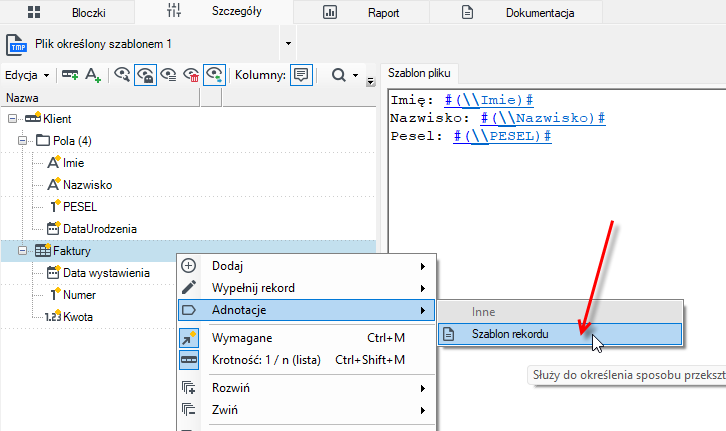Click the Bloczki grid icon

[34, 12]
